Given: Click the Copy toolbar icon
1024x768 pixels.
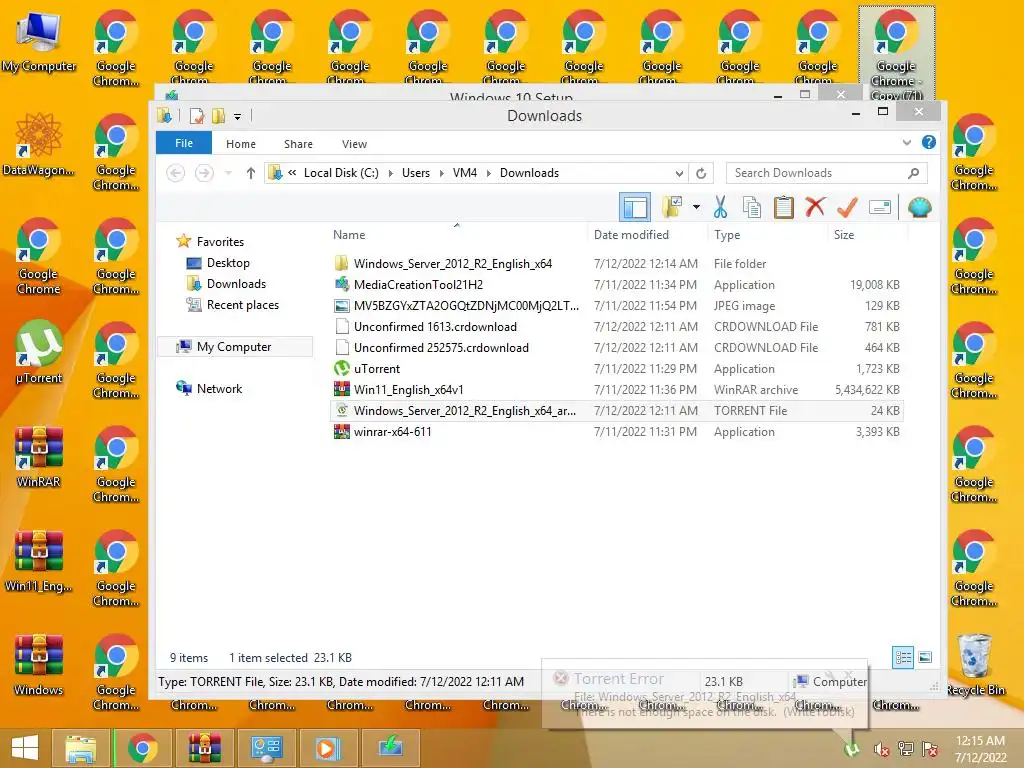Looking at the screenshot, I should (x=752, y=207).
